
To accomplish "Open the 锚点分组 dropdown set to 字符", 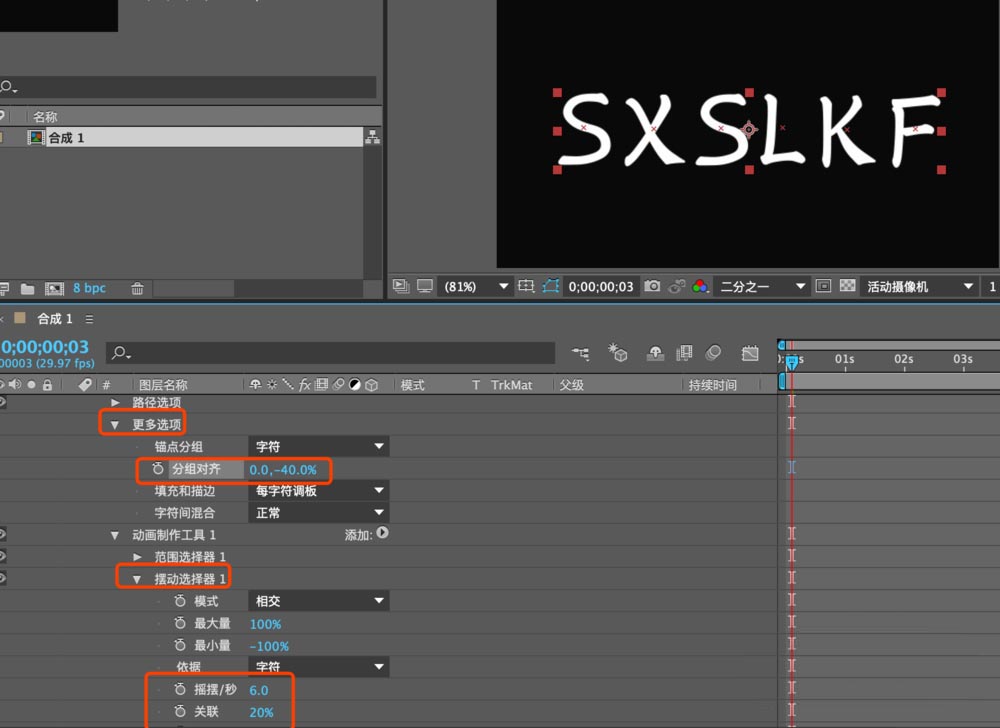I will 319,446.
